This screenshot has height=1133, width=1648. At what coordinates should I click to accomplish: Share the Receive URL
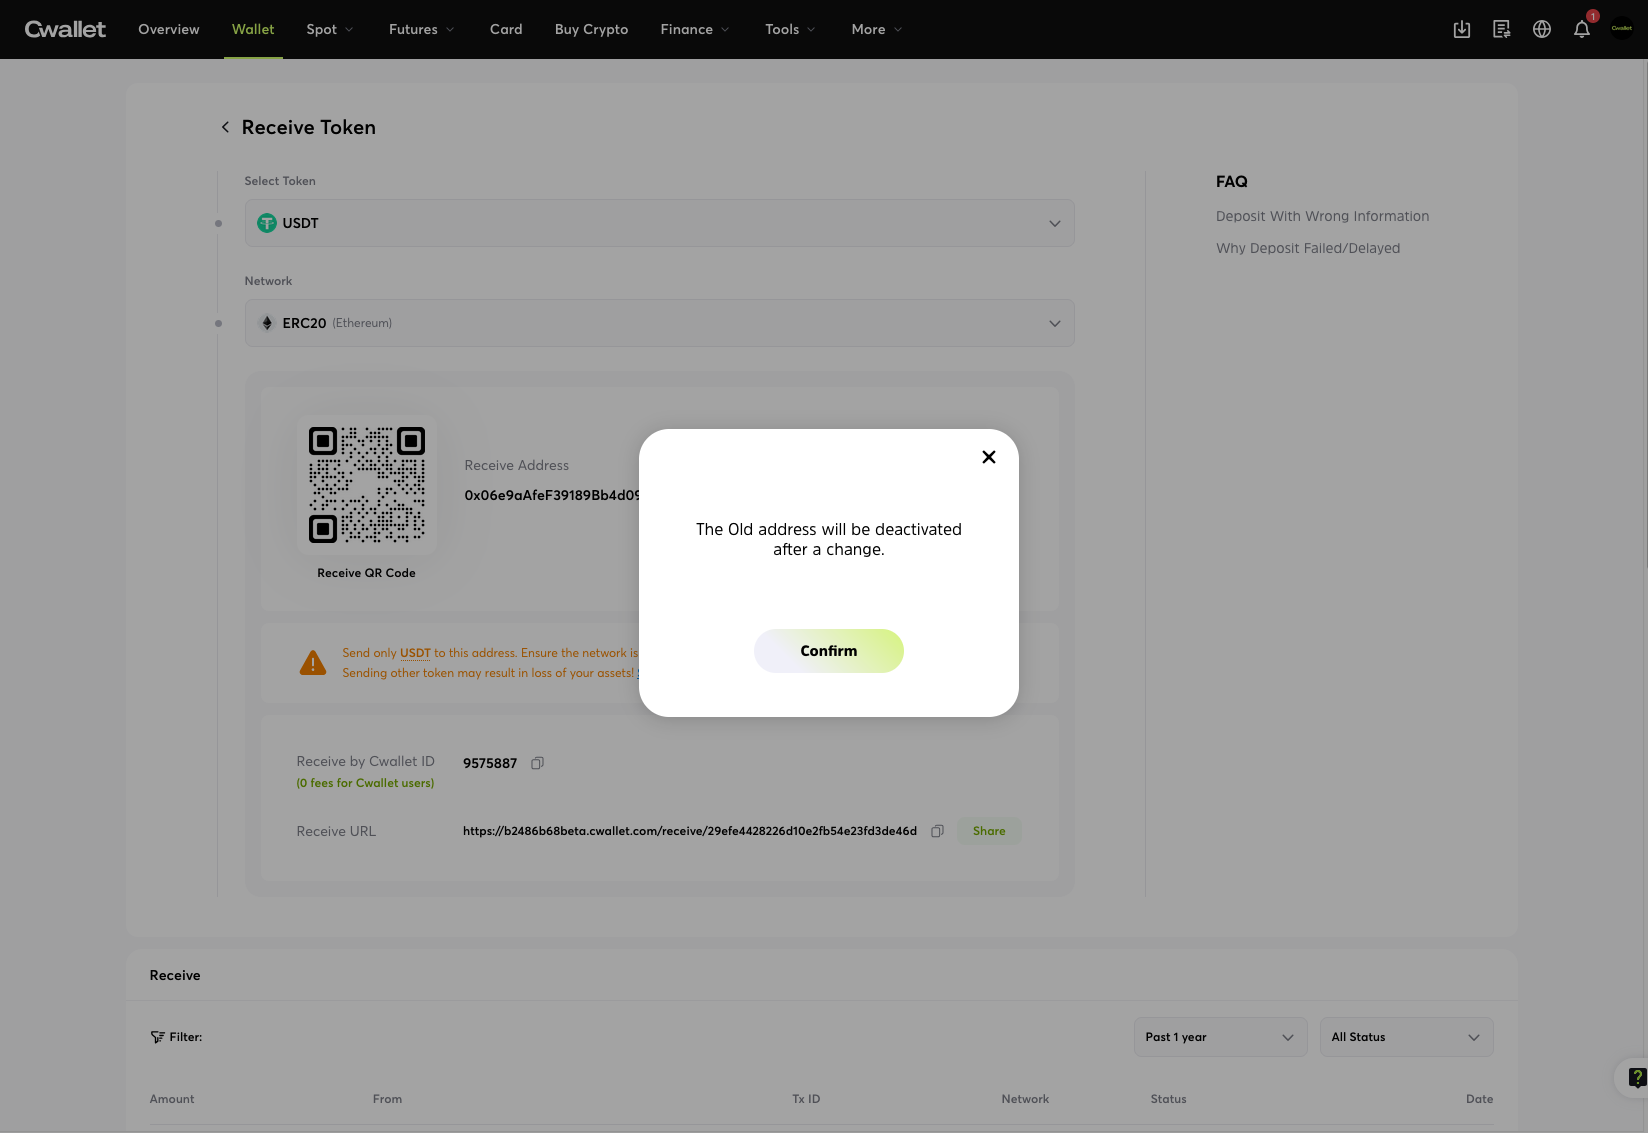pyautogui.click(x=988, y=831)
